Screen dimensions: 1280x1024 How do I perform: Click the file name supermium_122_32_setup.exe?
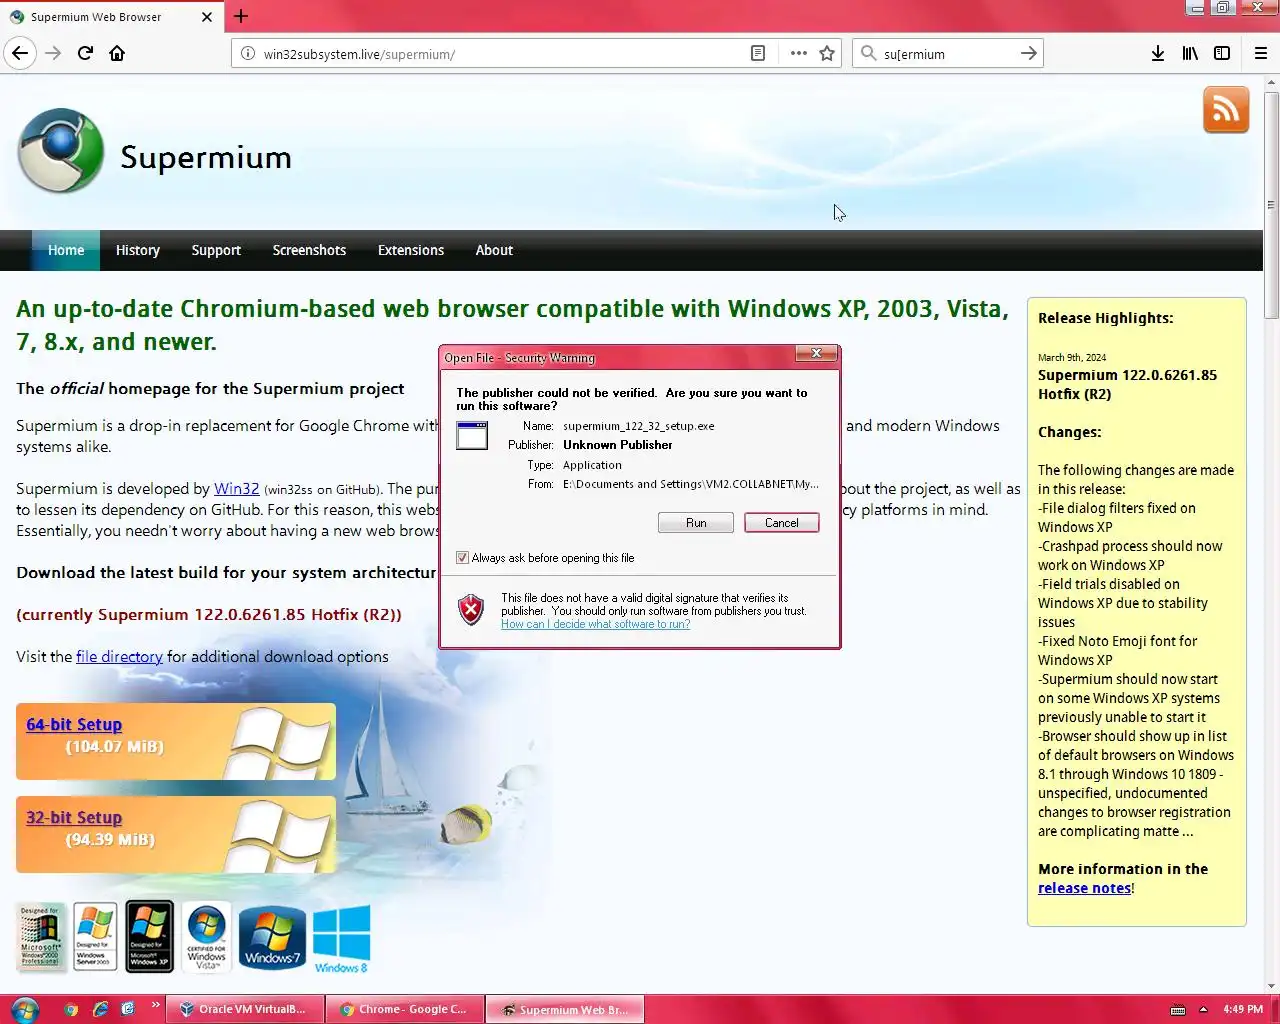[639, 426]
